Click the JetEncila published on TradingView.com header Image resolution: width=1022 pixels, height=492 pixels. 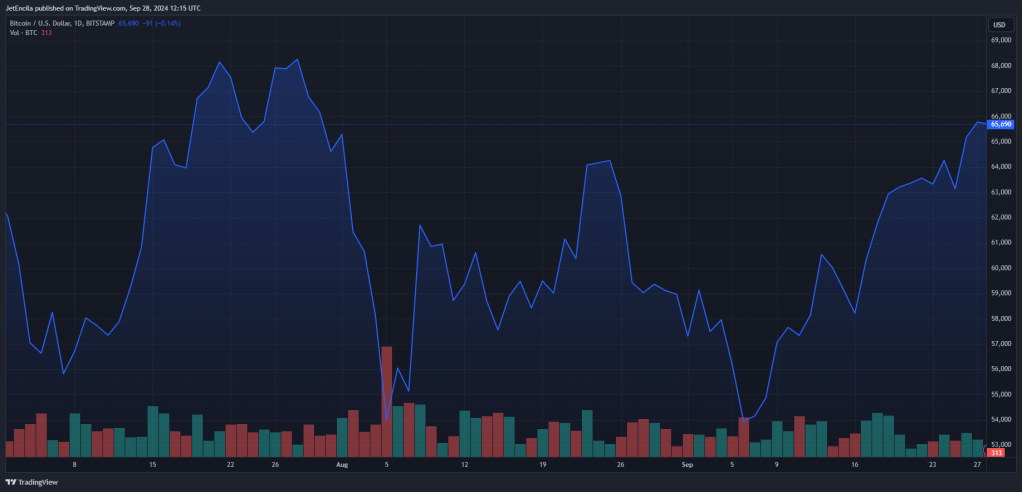103,8
